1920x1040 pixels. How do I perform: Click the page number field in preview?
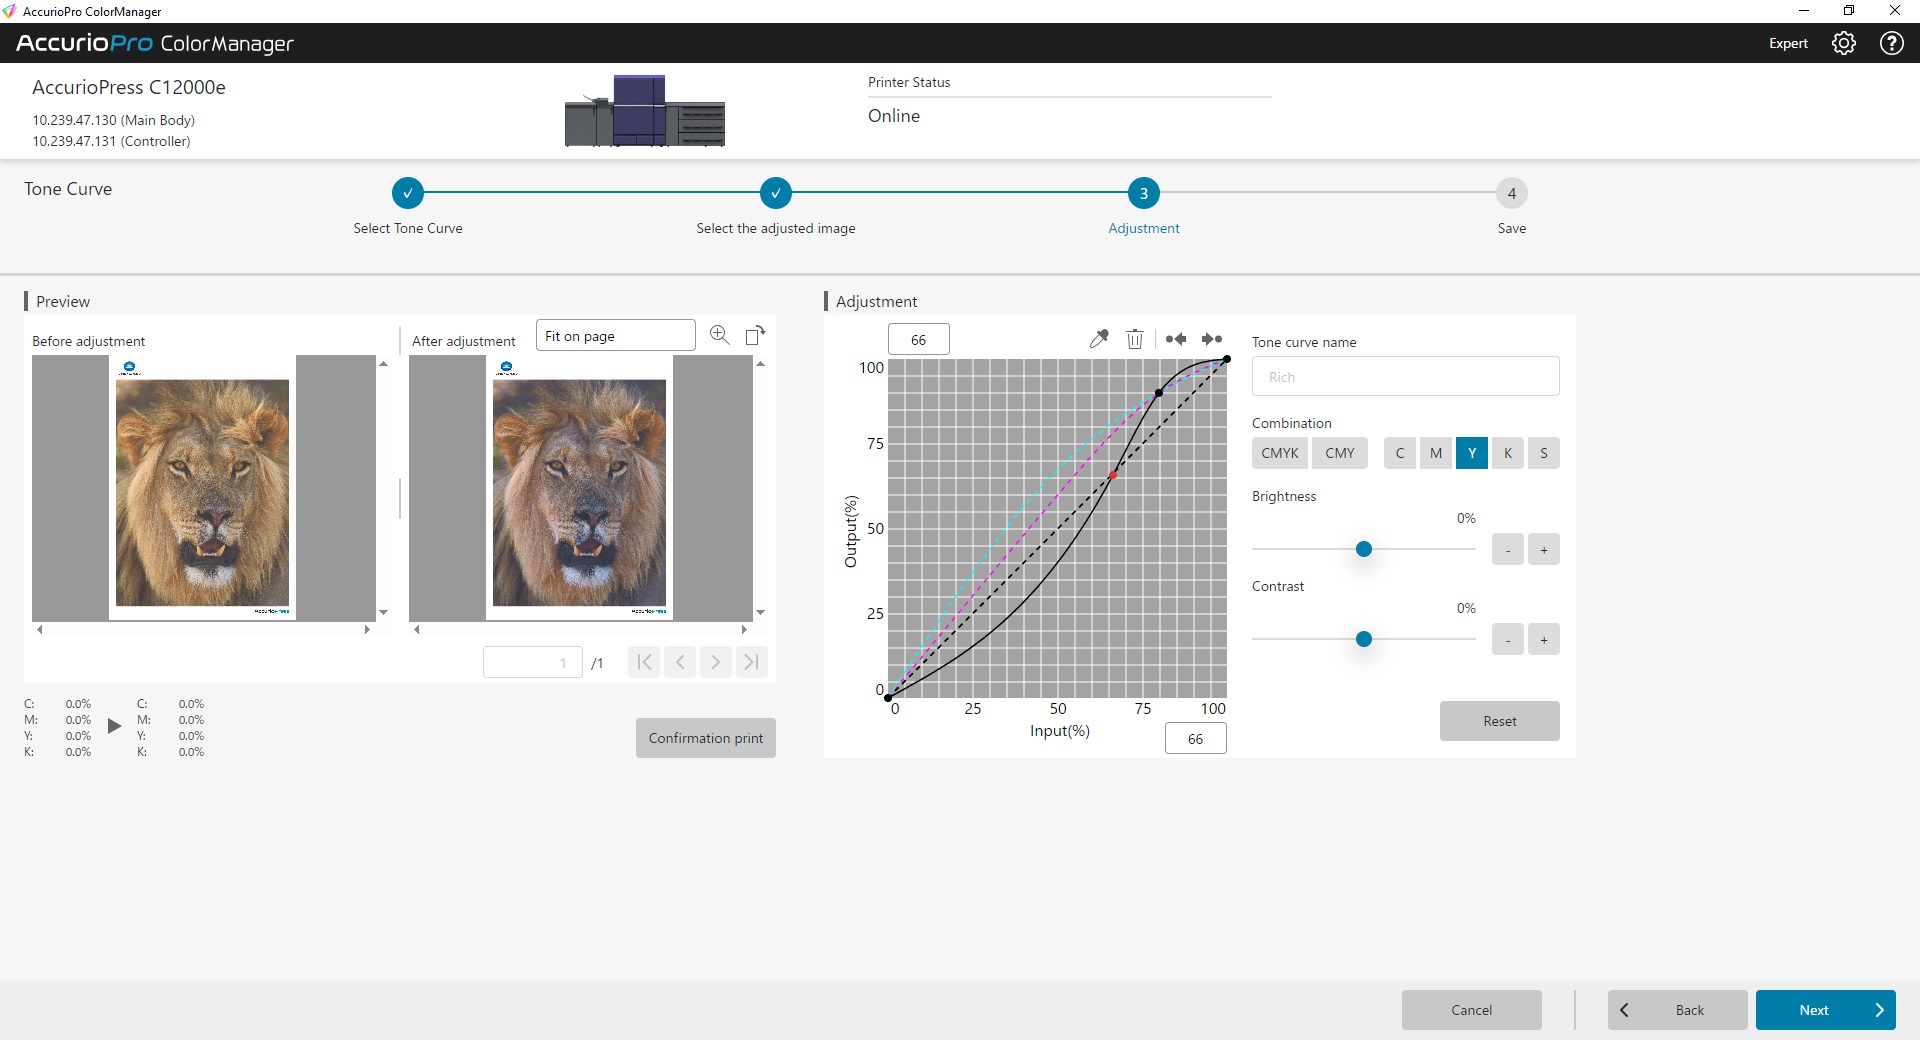pyautogui.click(x=533, y=662)
